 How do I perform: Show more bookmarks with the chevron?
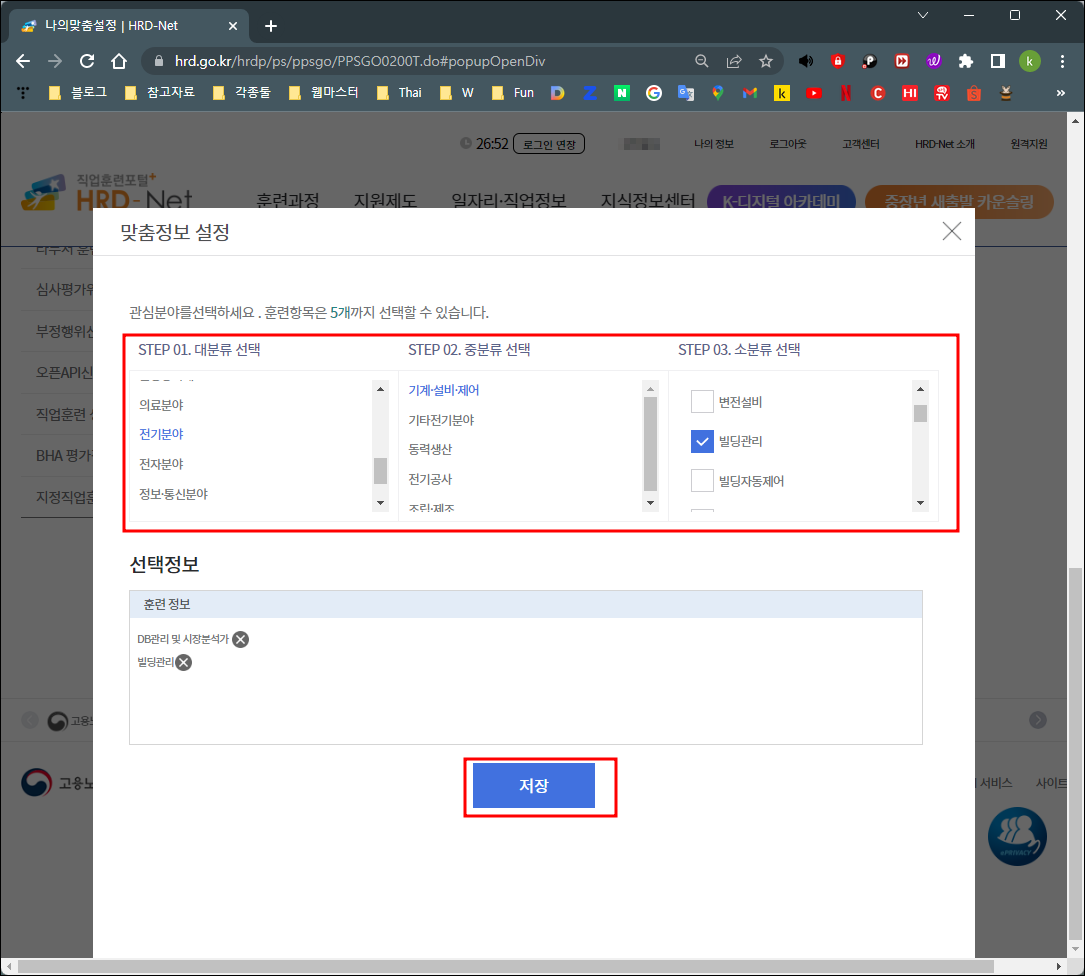1060,93
